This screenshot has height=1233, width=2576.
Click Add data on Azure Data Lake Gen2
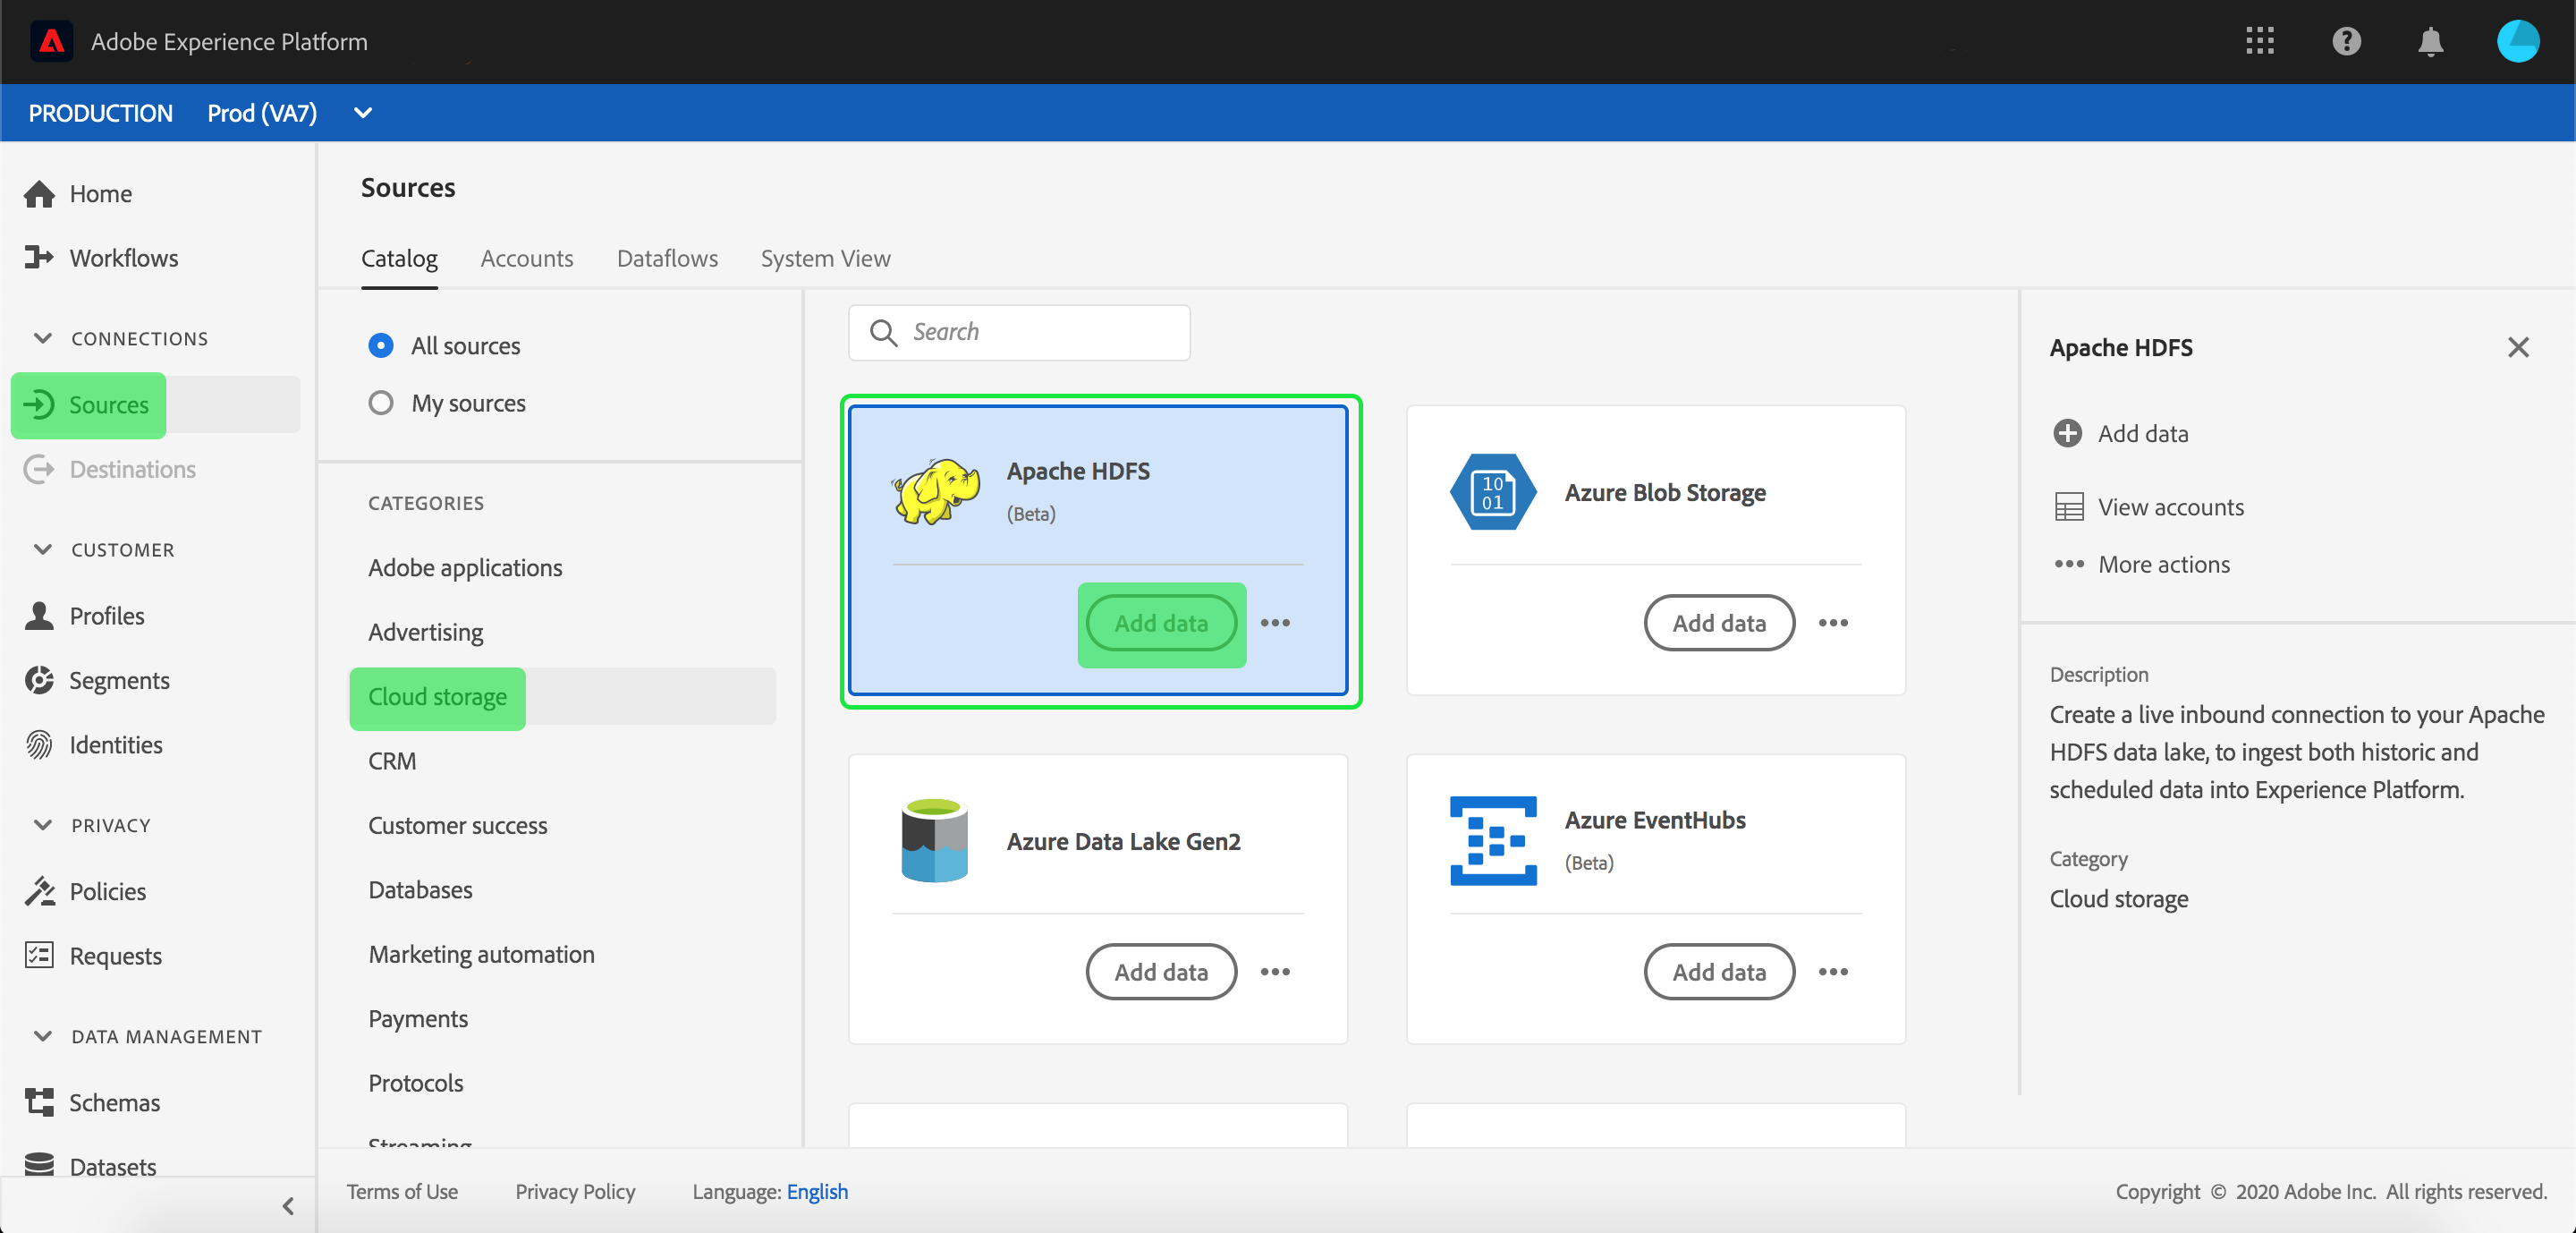click(1160, 971)
